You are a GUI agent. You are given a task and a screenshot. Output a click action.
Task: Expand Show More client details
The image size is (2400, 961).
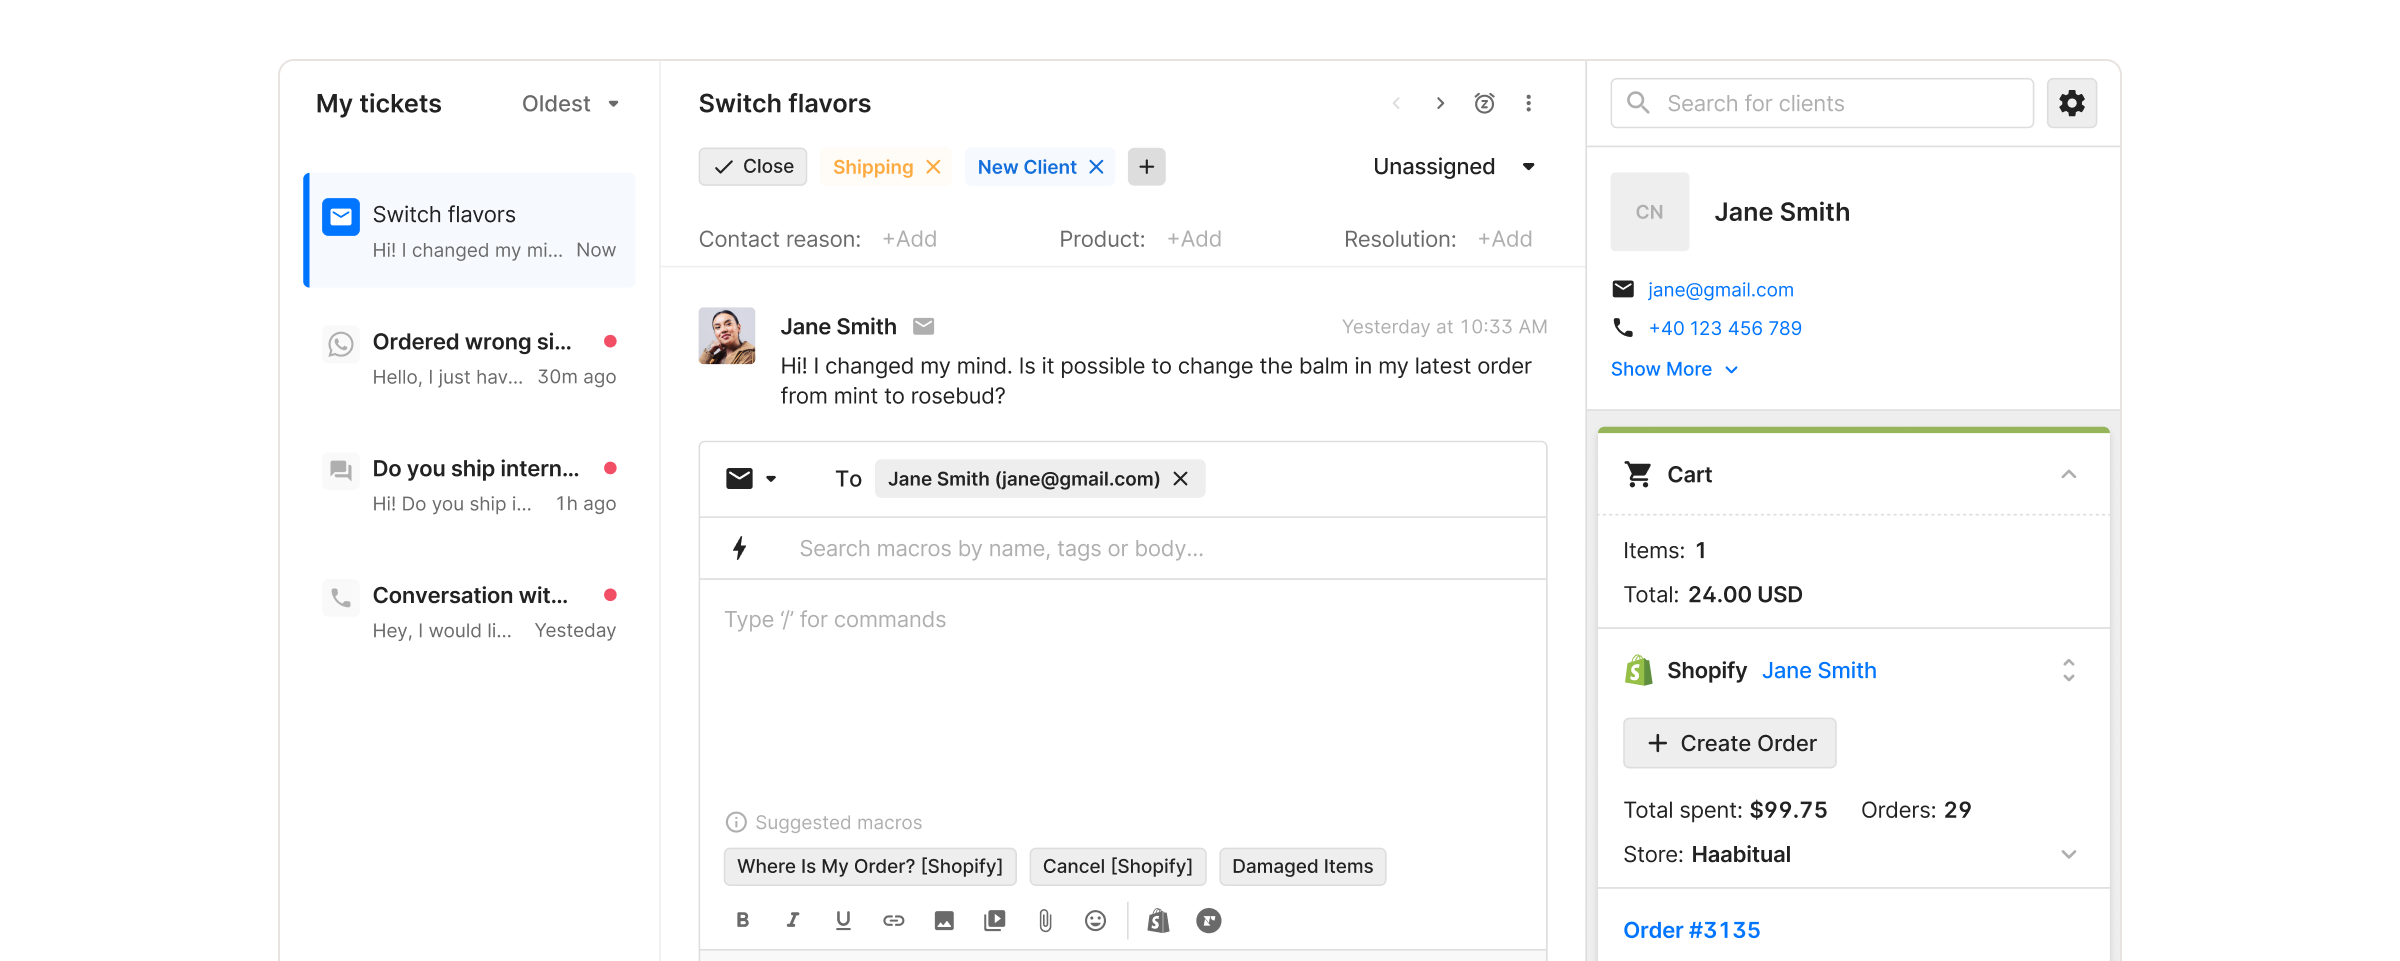[x=1674, y=369]
